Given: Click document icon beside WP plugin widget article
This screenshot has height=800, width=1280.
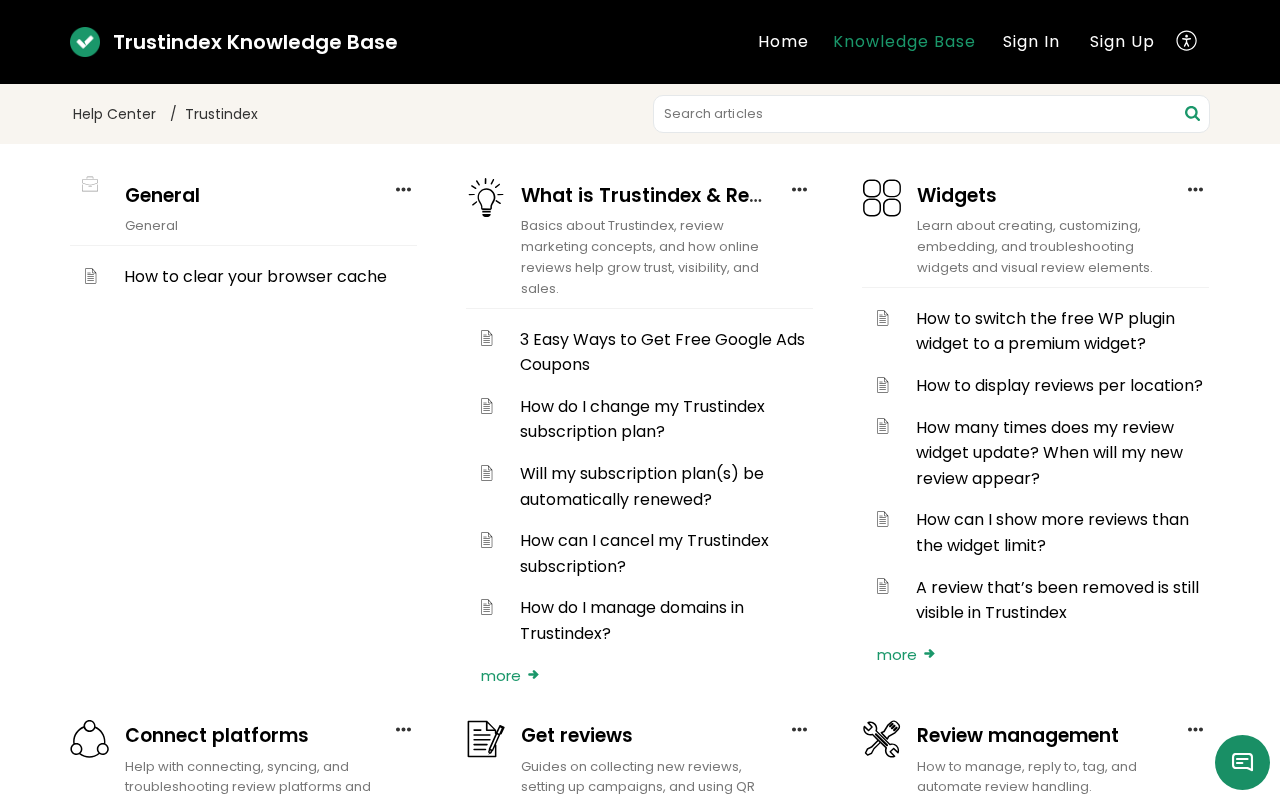Looking at the screenshot, I should coord(883,318).
